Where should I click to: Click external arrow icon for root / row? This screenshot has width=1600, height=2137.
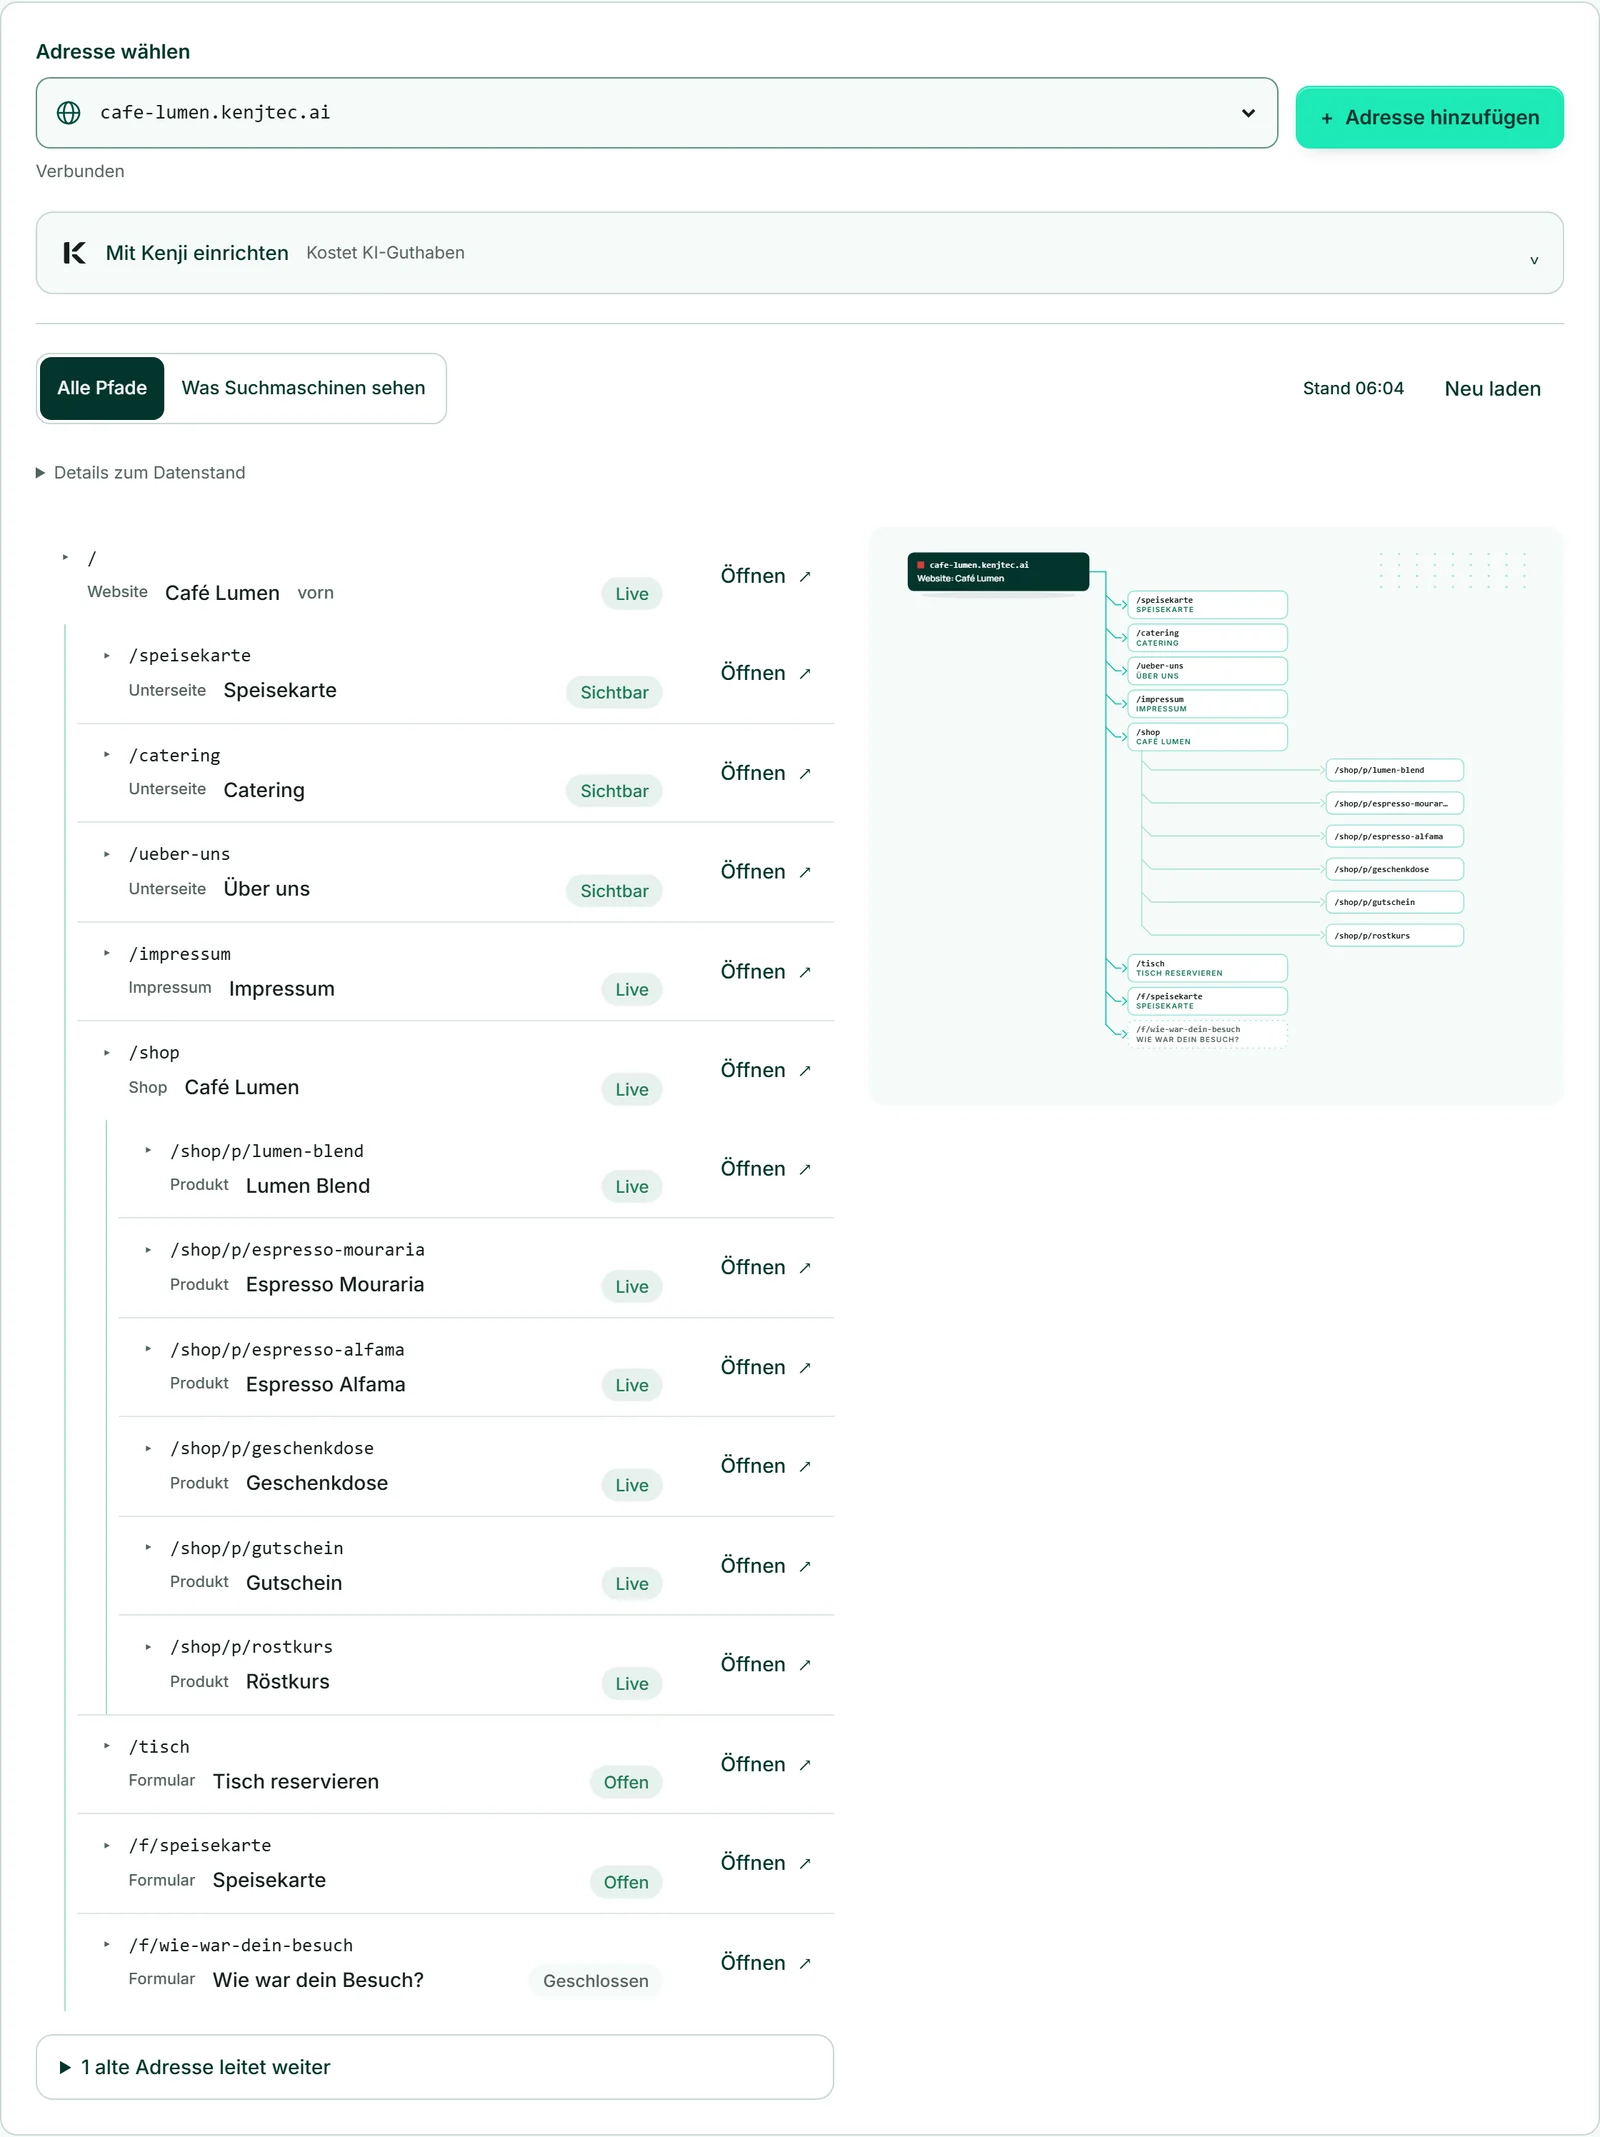point(805,577)
